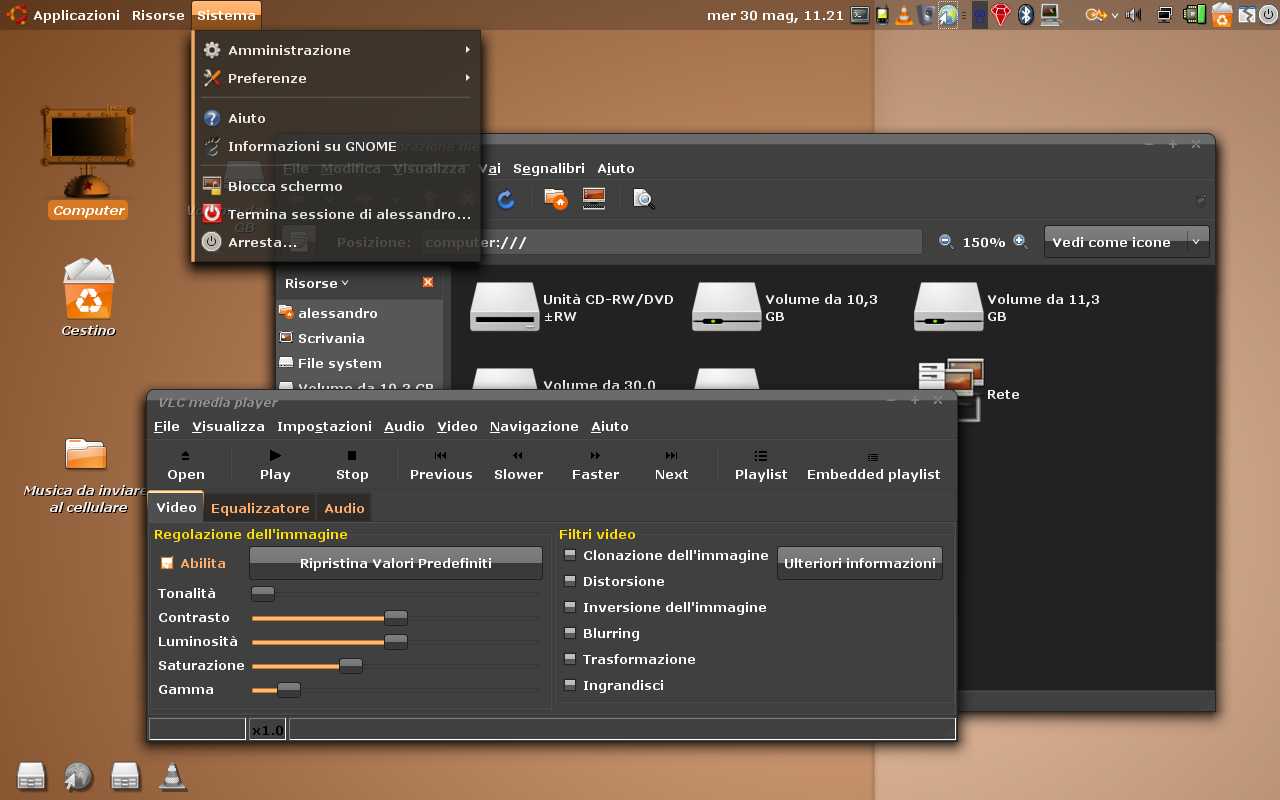This screenshot has height=800, width=1280.
Task: Choose Arresta... from Sistema menu
Action: click(336, 242)
